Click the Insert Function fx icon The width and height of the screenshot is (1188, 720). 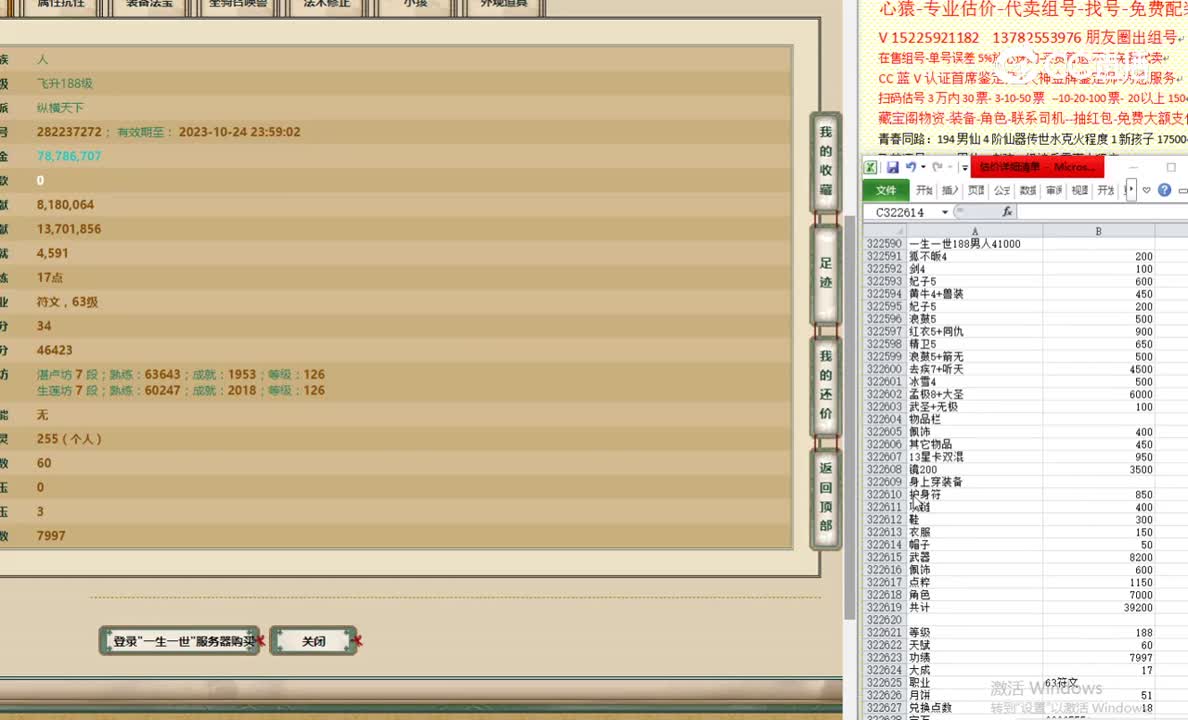(x=1008, y=211)
